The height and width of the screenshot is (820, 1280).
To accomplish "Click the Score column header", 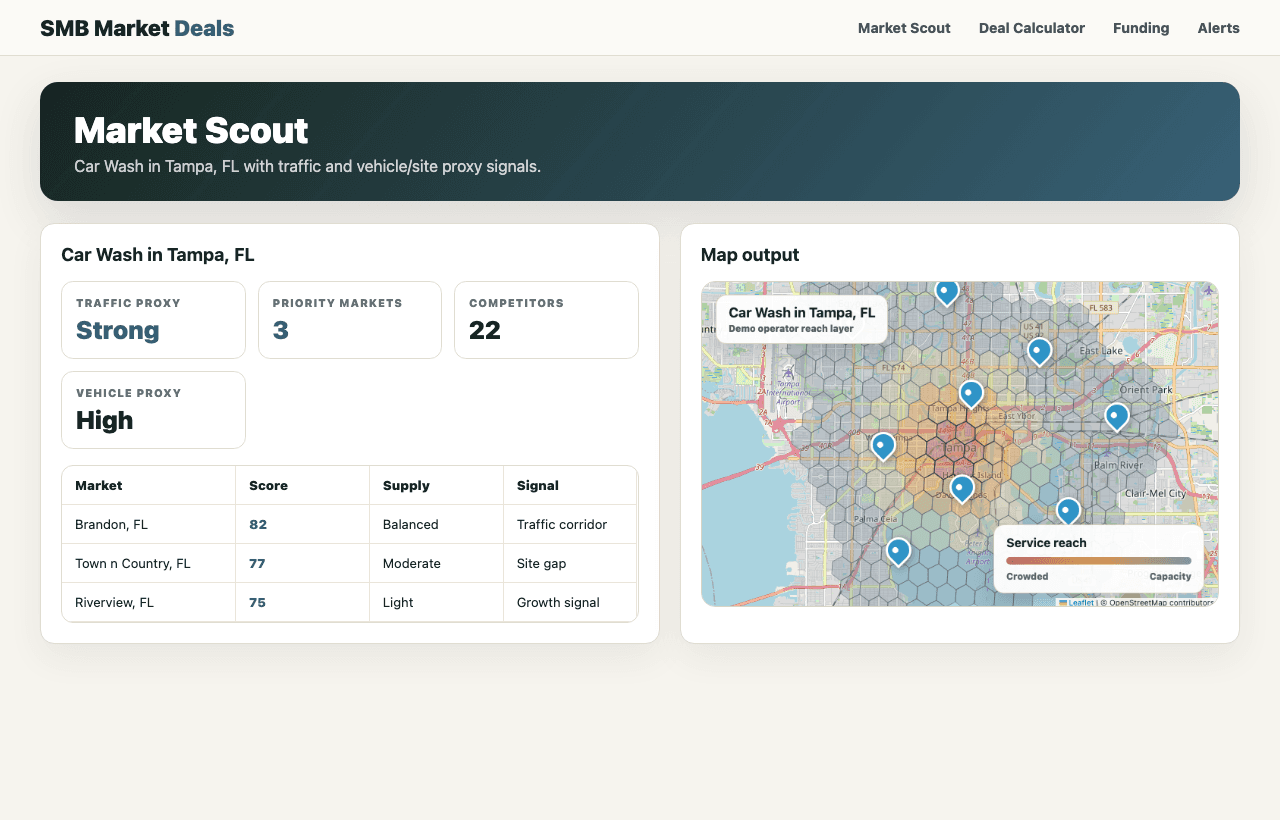I will coord(303,485).
